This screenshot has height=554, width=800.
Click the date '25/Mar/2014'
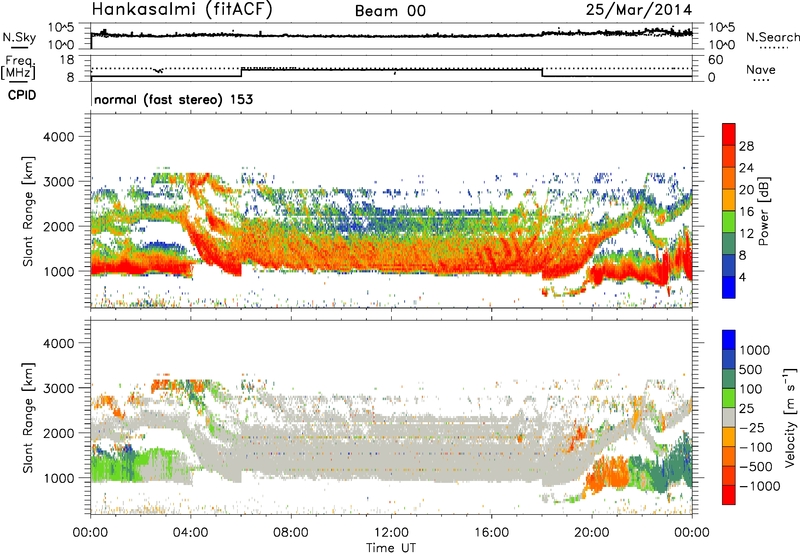[x=639, y=10]
